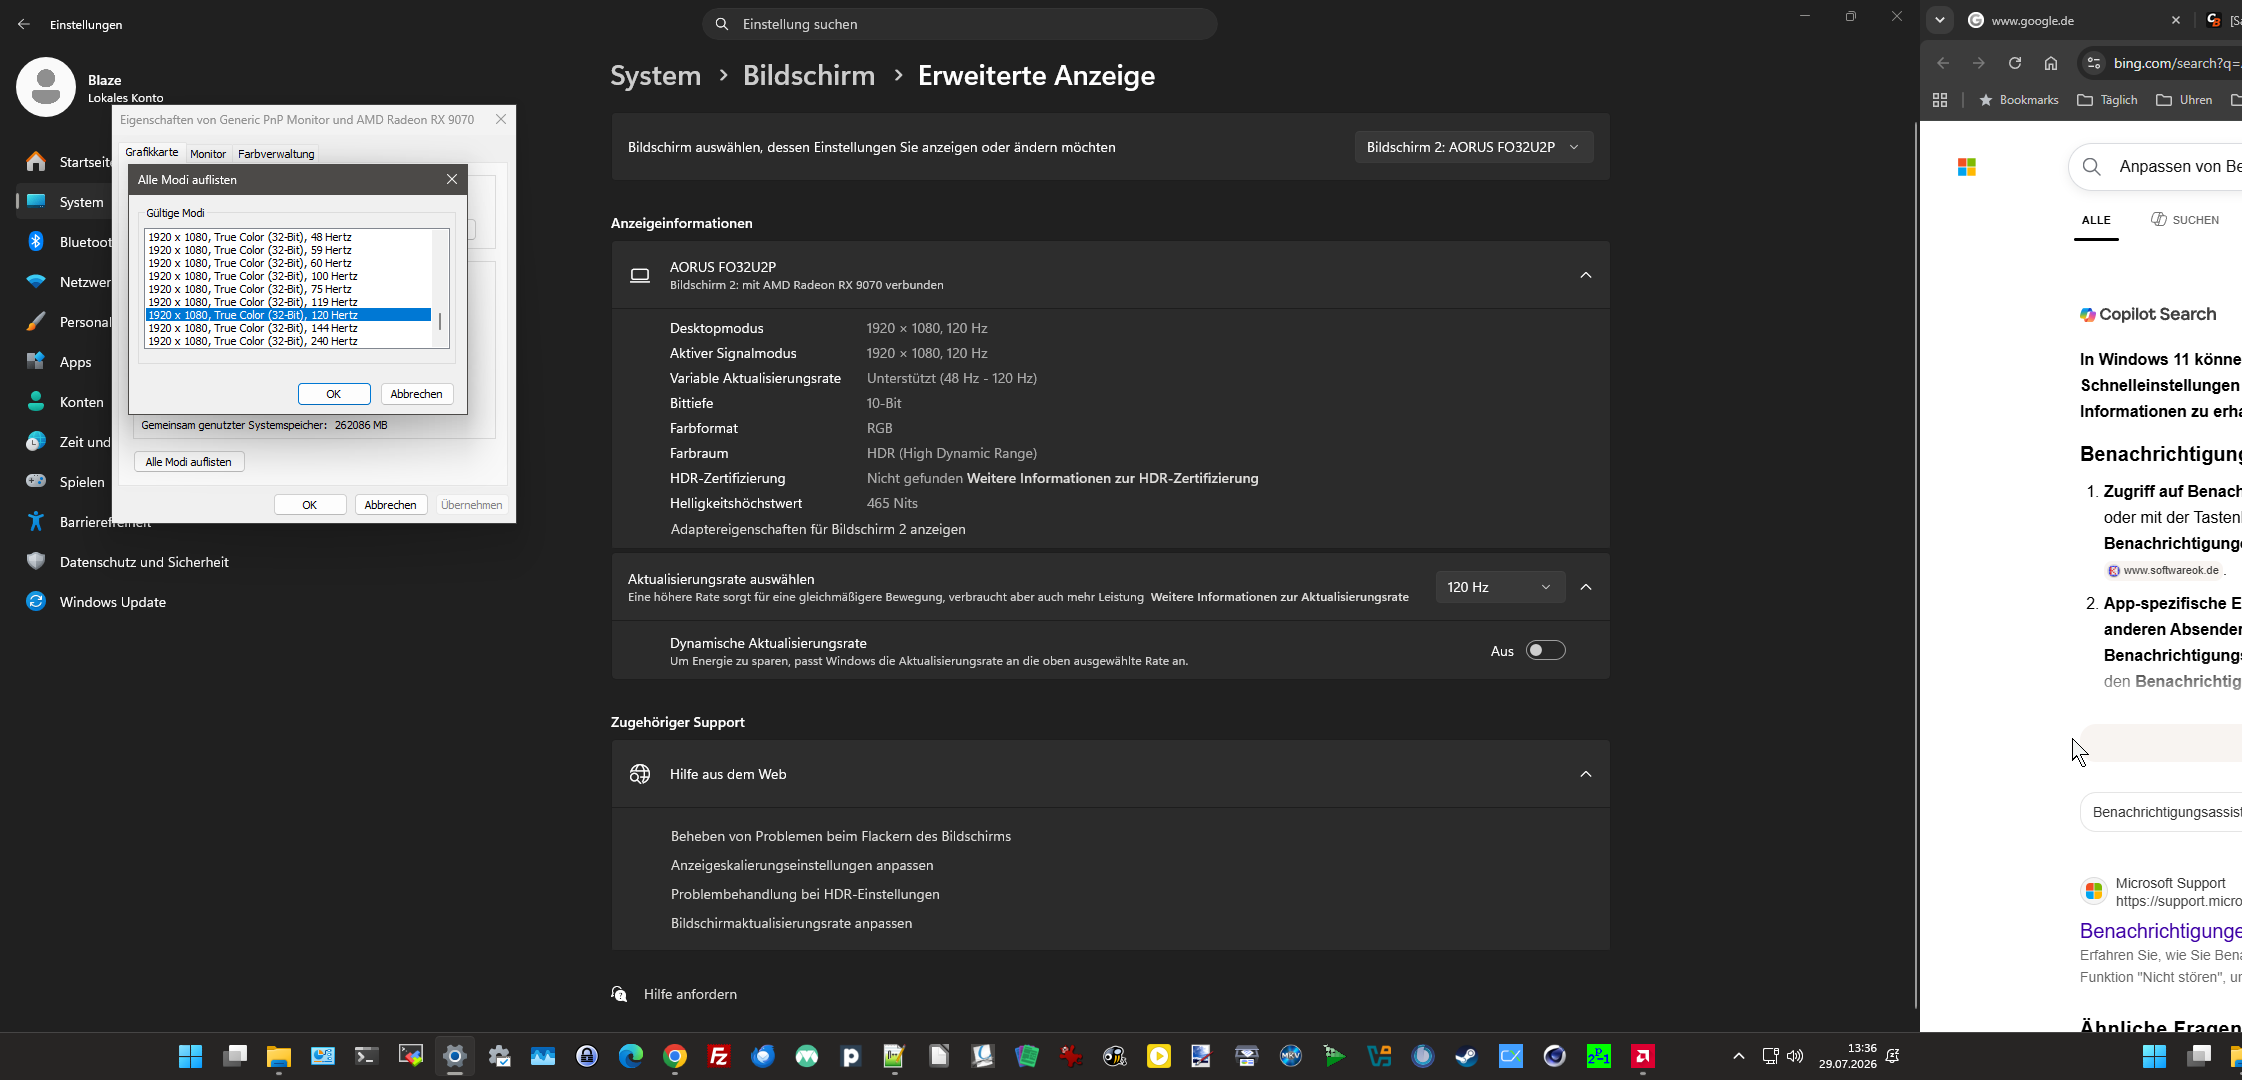The image size is (2242, 1080).
Task: Open Datenschutz und Sicherheit shield icon
Action: tap(36, 562)
